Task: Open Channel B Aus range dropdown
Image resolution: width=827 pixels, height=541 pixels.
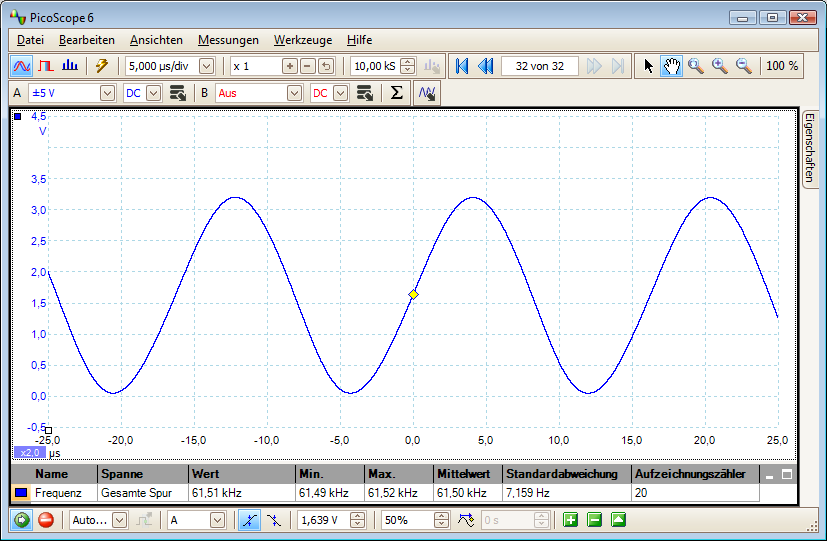Action: point(294,93)
